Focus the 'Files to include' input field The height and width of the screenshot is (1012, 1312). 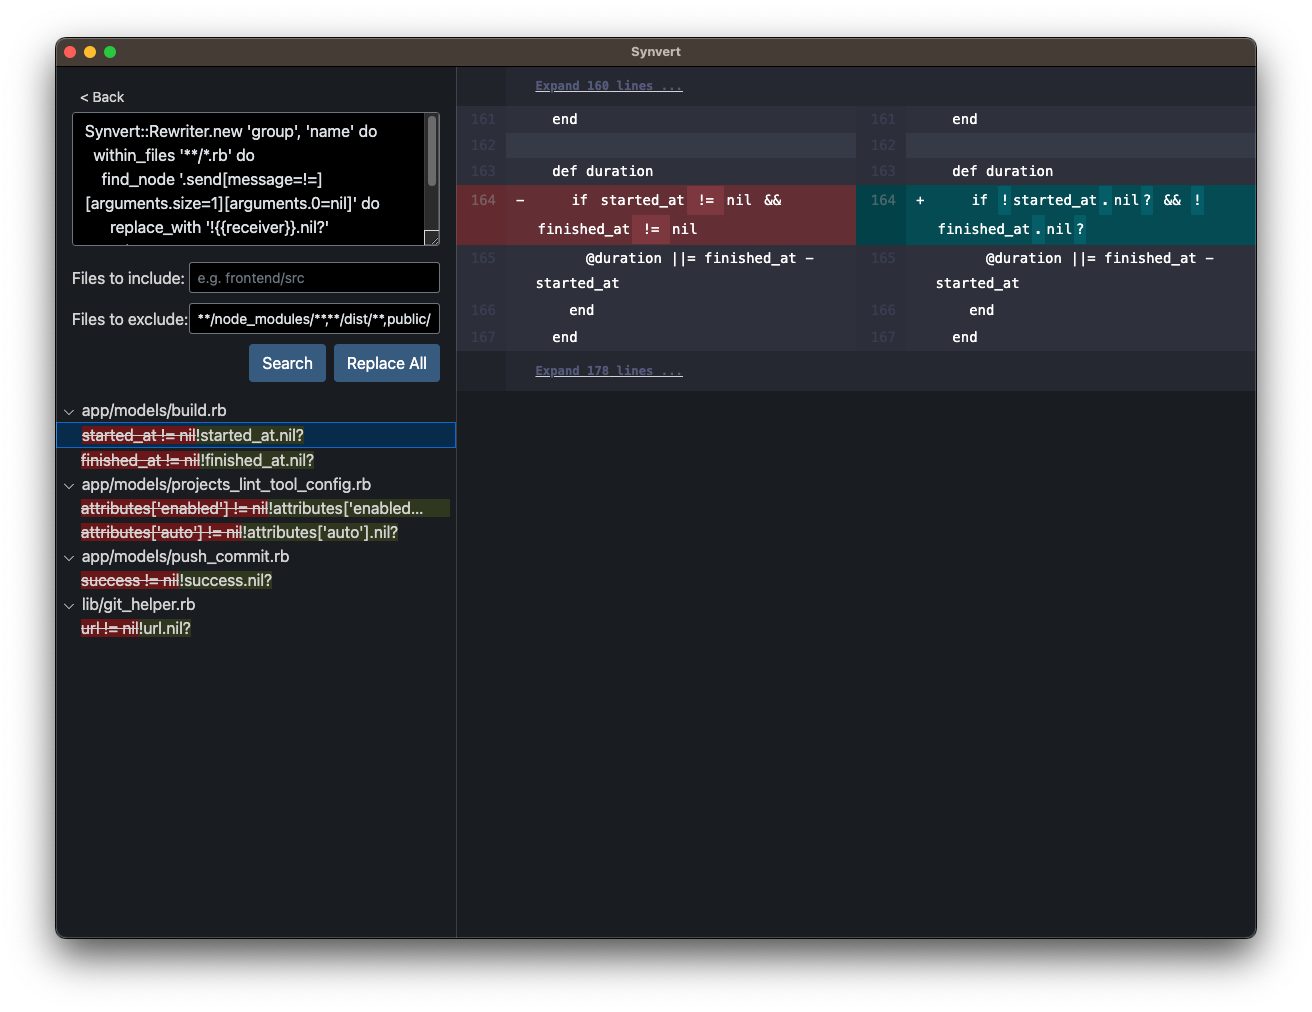pos(314,278)
